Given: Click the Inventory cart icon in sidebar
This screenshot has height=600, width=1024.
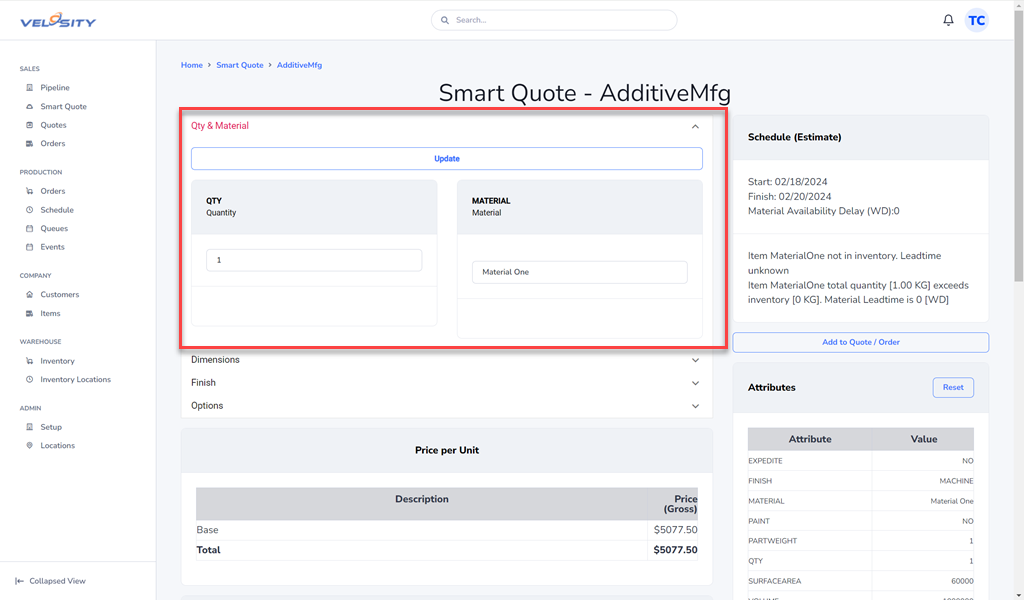Looking at the screenshot, I should [x=30, y=361].
